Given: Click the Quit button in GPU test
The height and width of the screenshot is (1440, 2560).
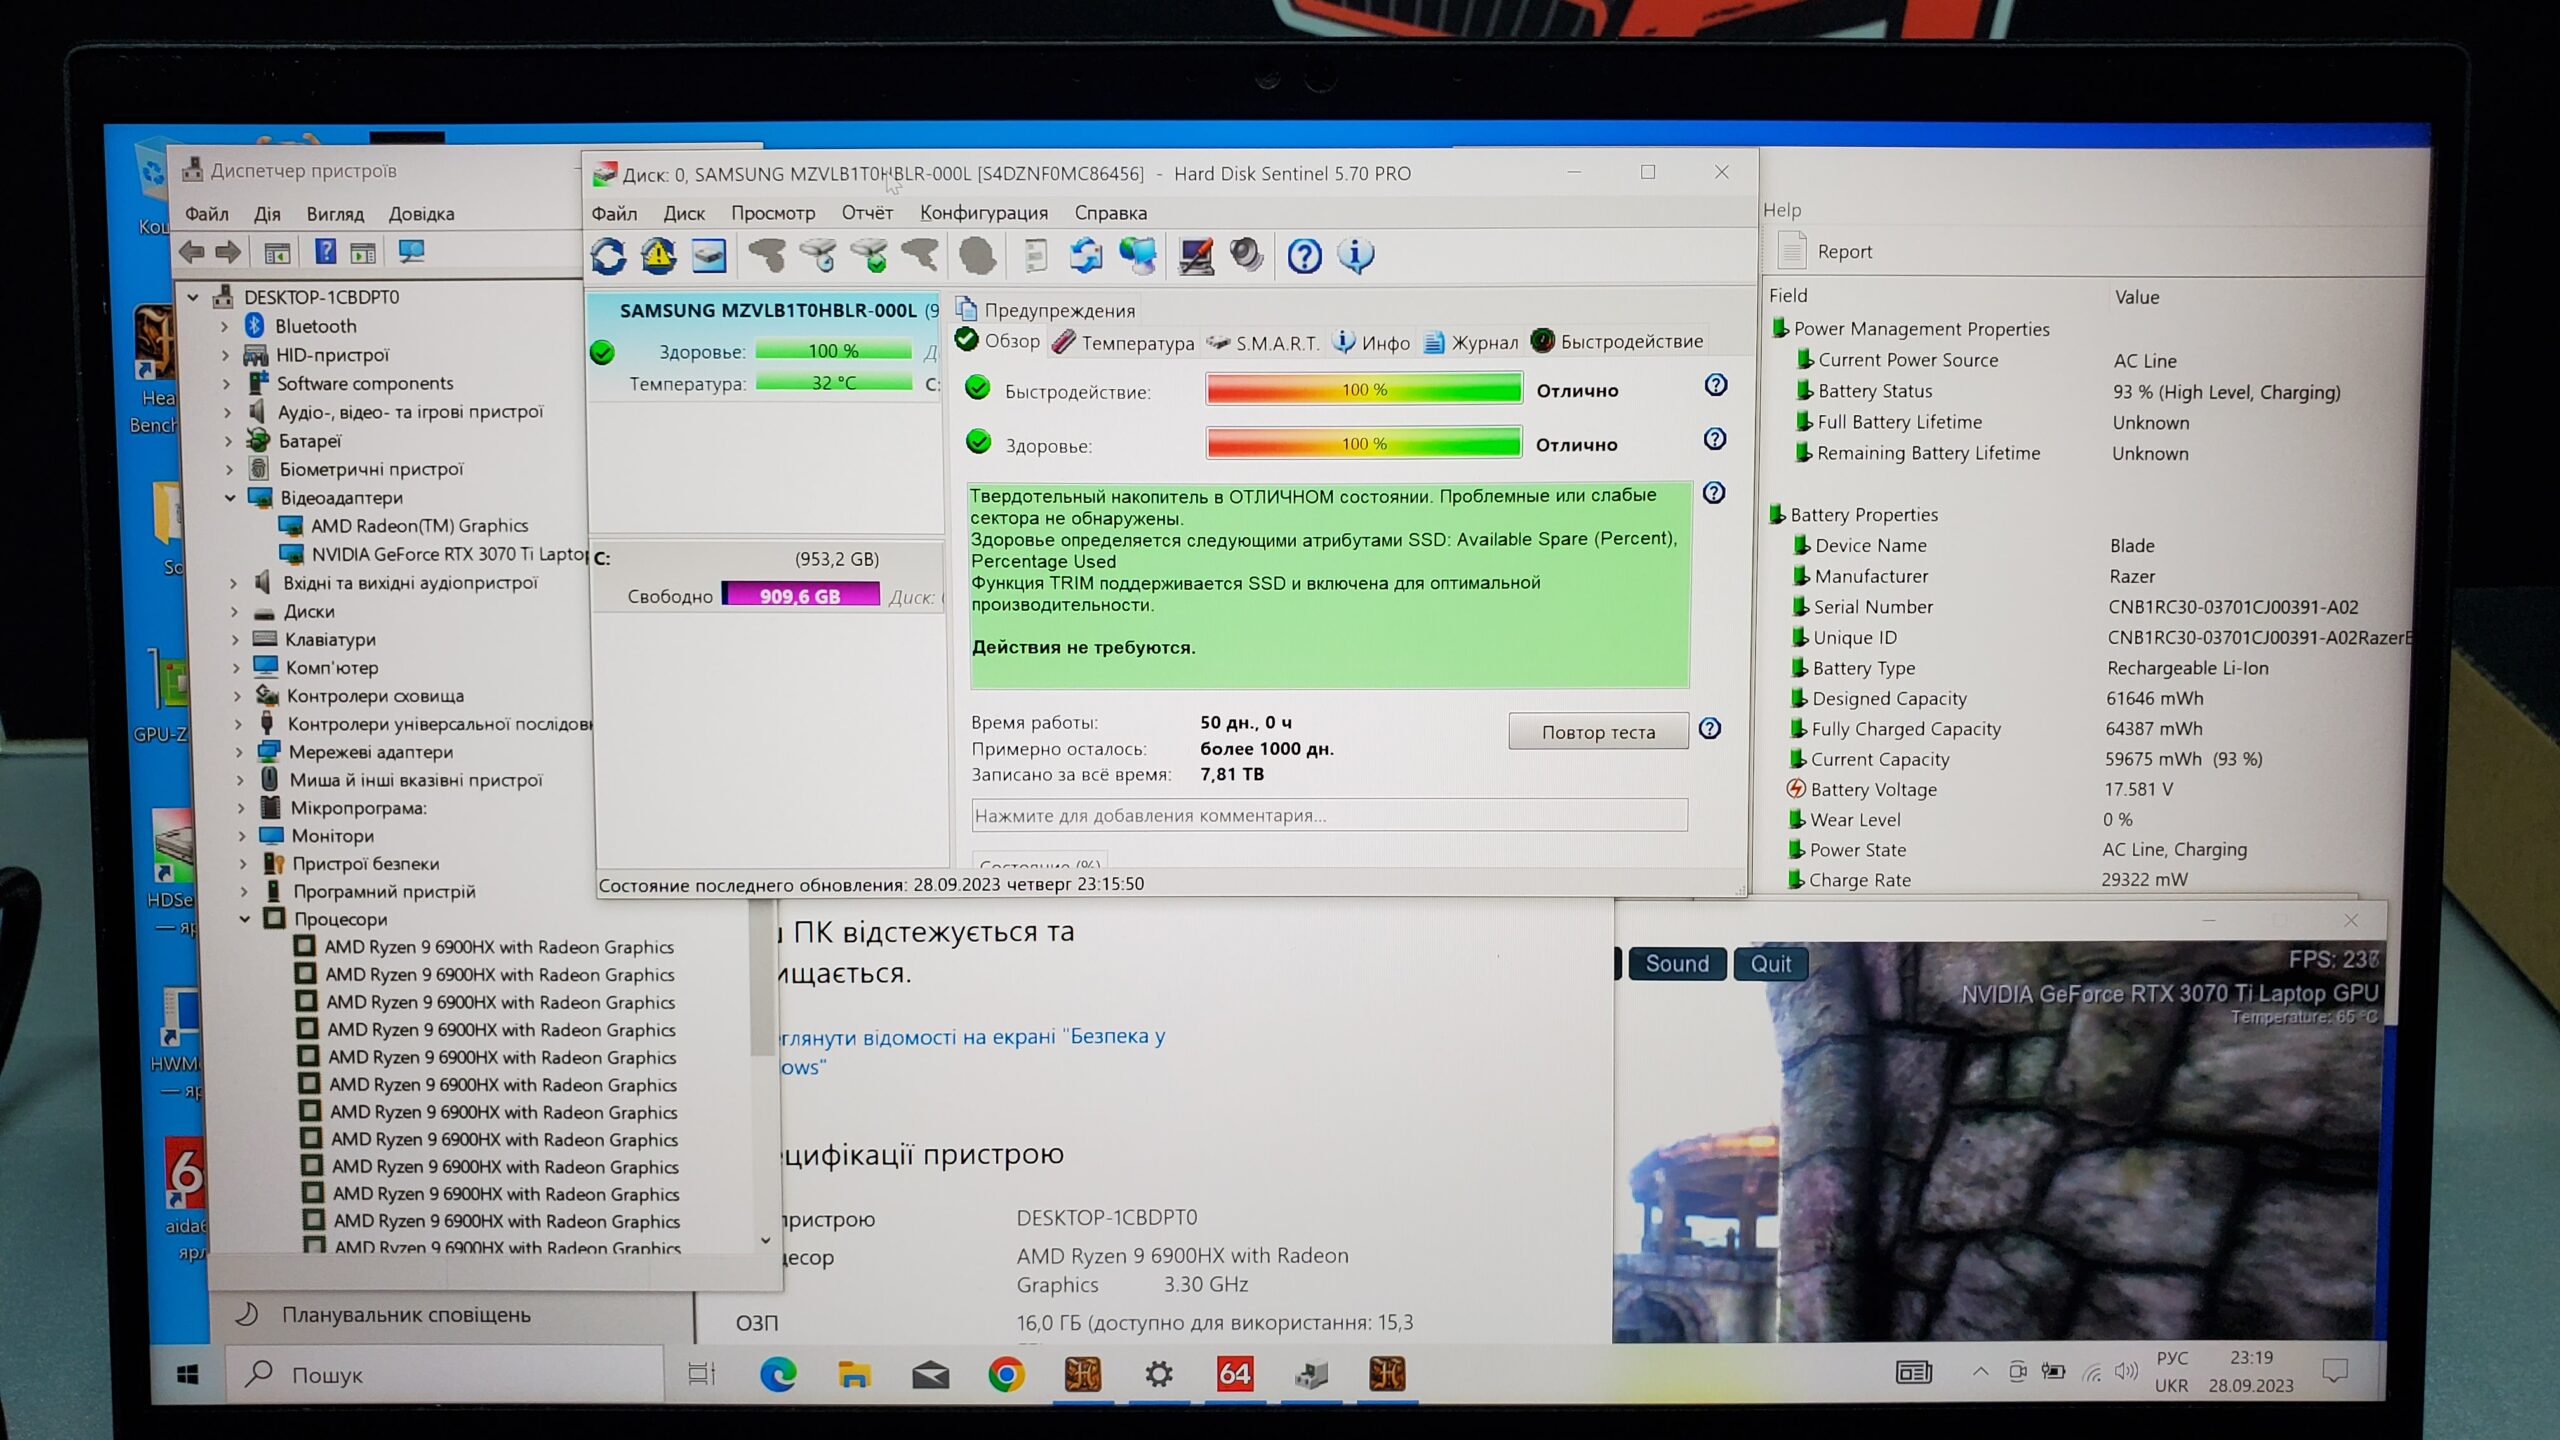Looking at the screenshot, I should pyautogui.click(x=1770, y=964).
